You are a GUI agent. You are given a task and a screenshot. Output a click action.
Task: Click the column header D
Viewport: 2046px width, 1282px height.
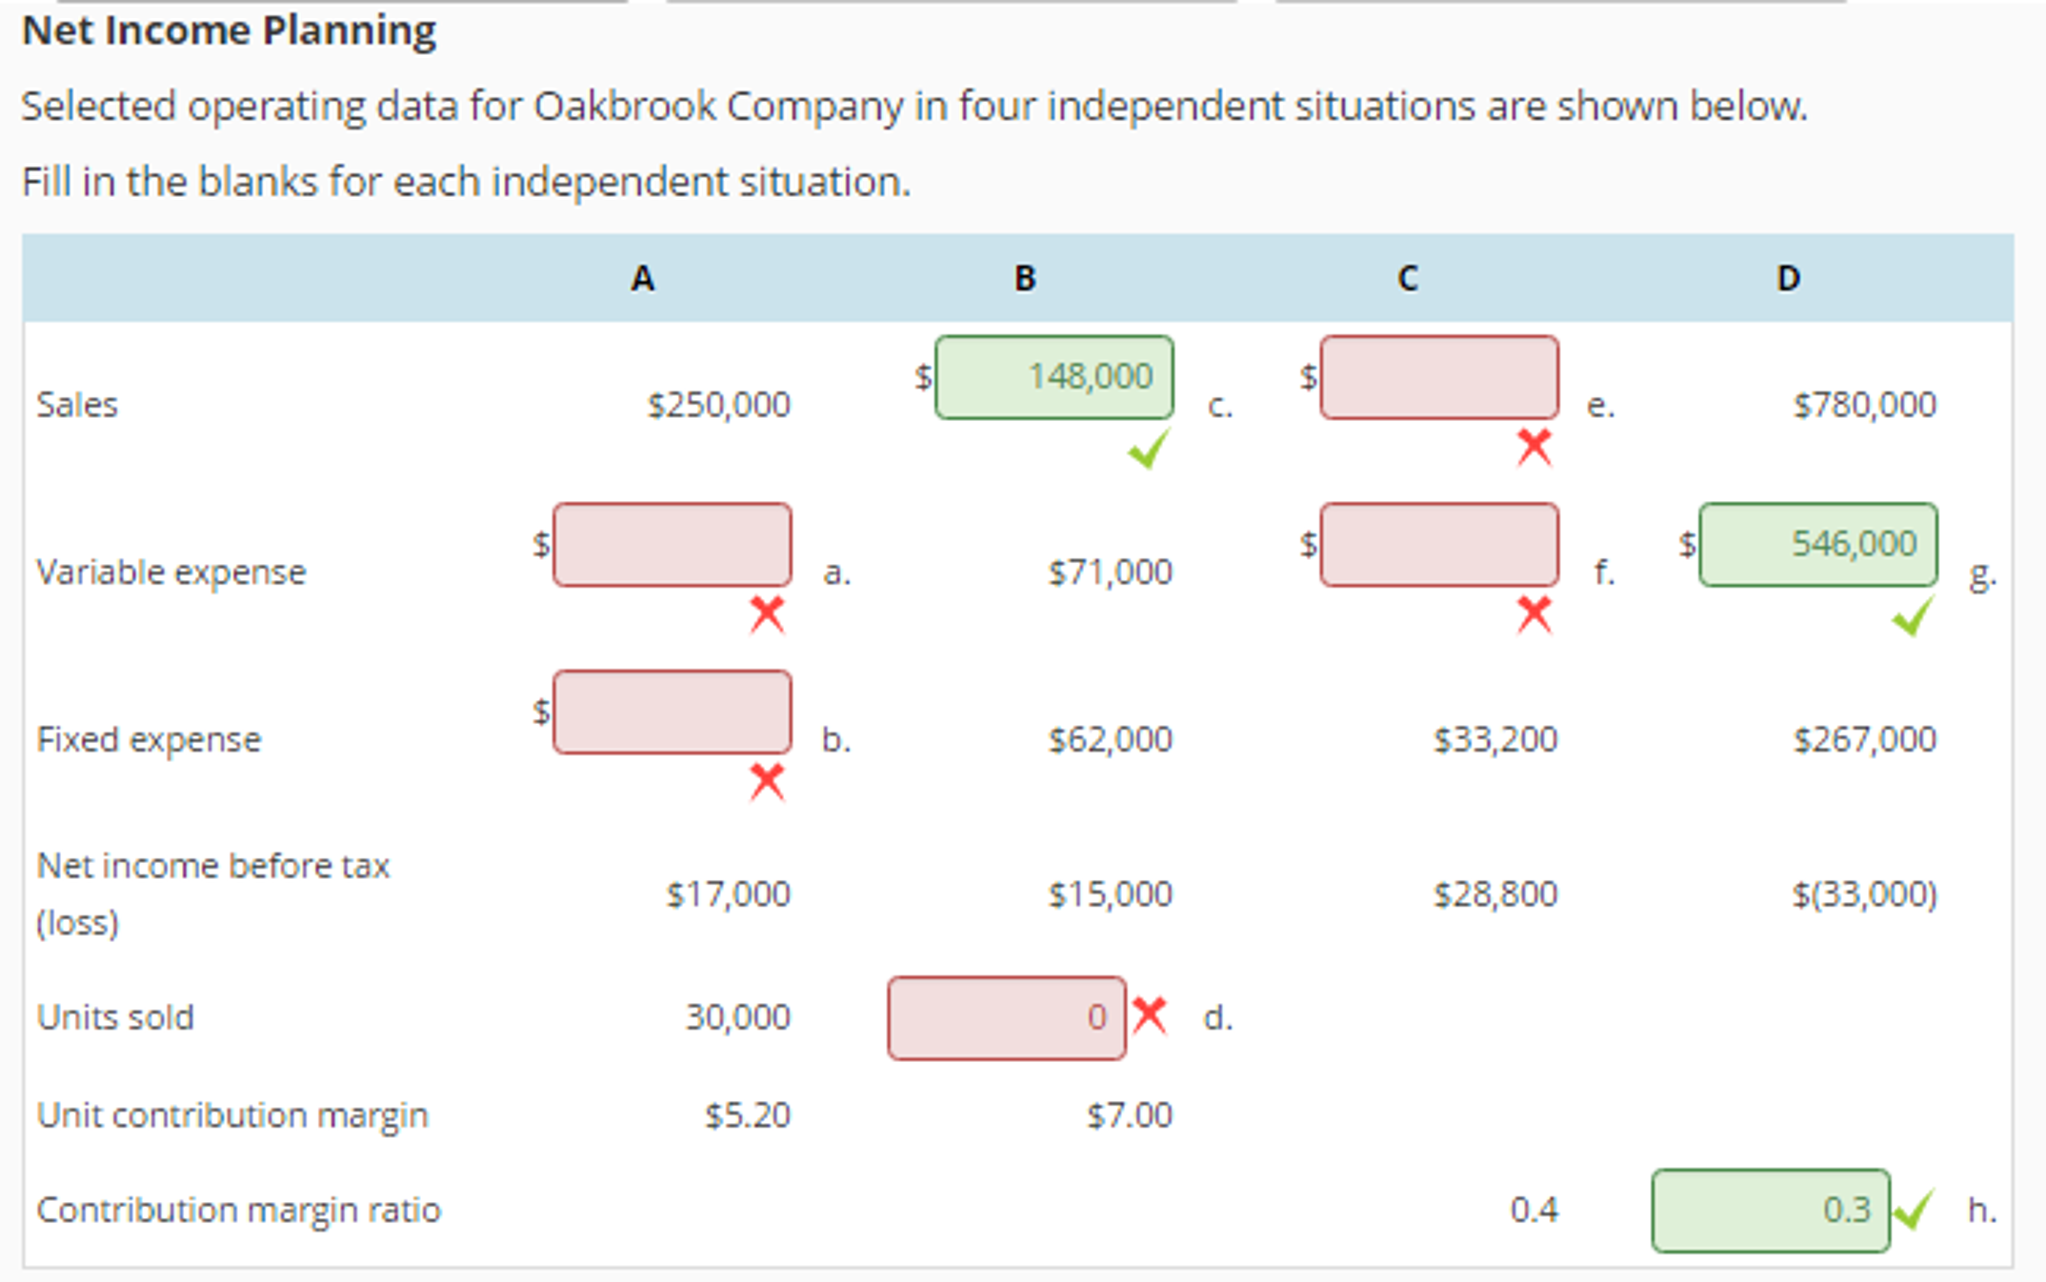pyautogui.click(x=1787, y=278)
